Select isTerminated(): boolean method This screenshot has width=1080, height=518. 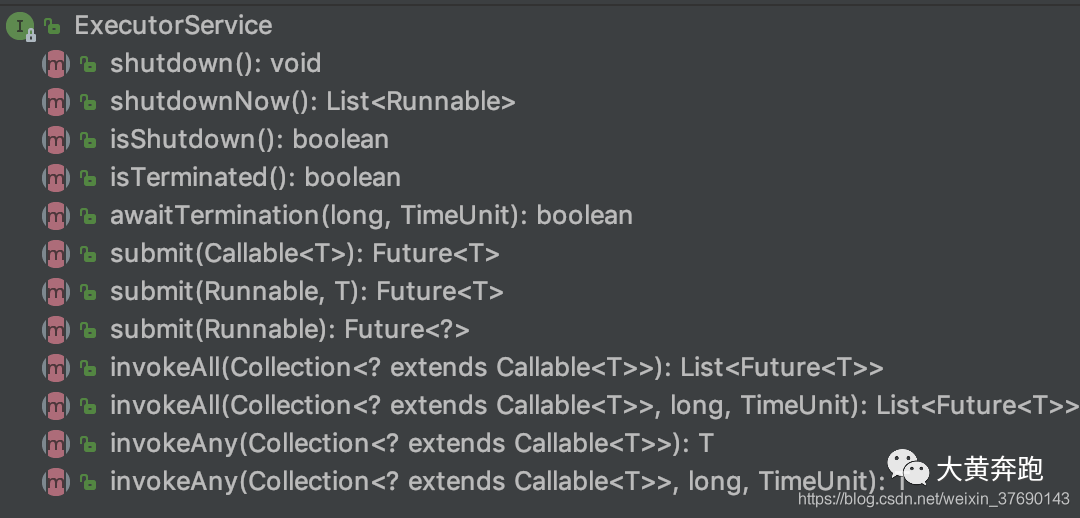(x=256, y=178)
